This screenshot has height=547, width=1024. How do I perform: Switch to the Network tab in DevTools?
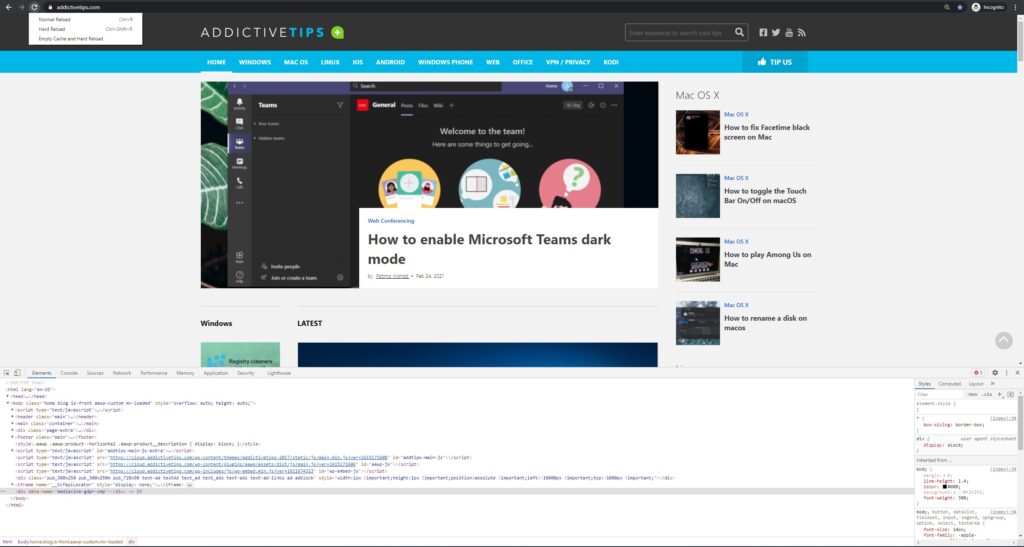122,373
